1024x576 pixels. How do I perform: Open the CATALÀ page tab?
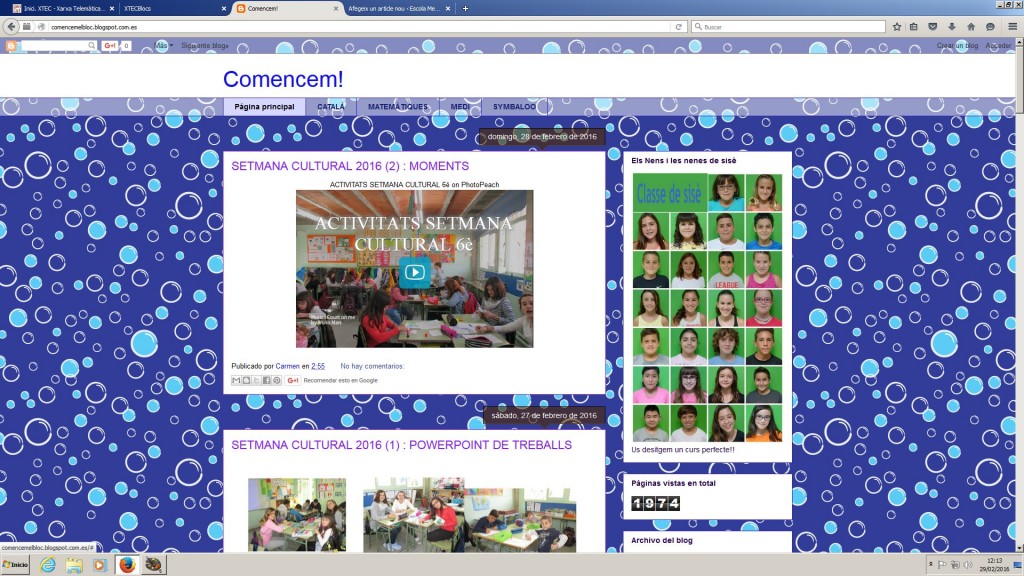[331, 107]
